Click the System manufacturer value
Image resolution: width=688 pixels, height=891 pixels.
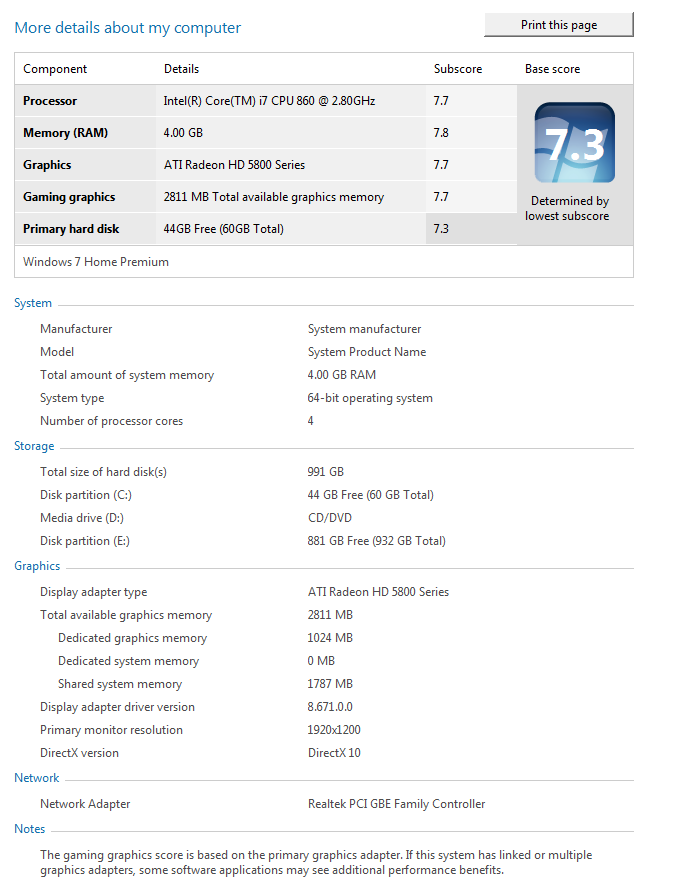(364, 329)
